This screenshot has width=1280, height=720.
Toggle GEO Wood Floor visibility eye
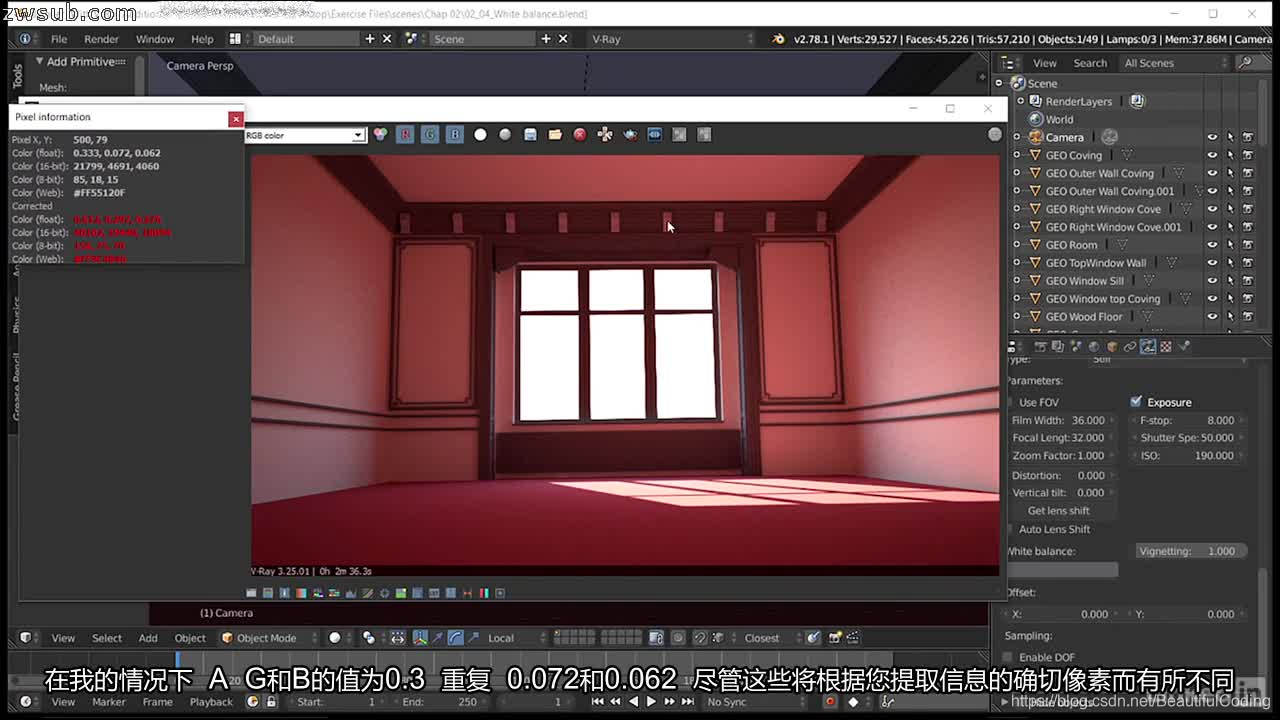[1212, 317]
